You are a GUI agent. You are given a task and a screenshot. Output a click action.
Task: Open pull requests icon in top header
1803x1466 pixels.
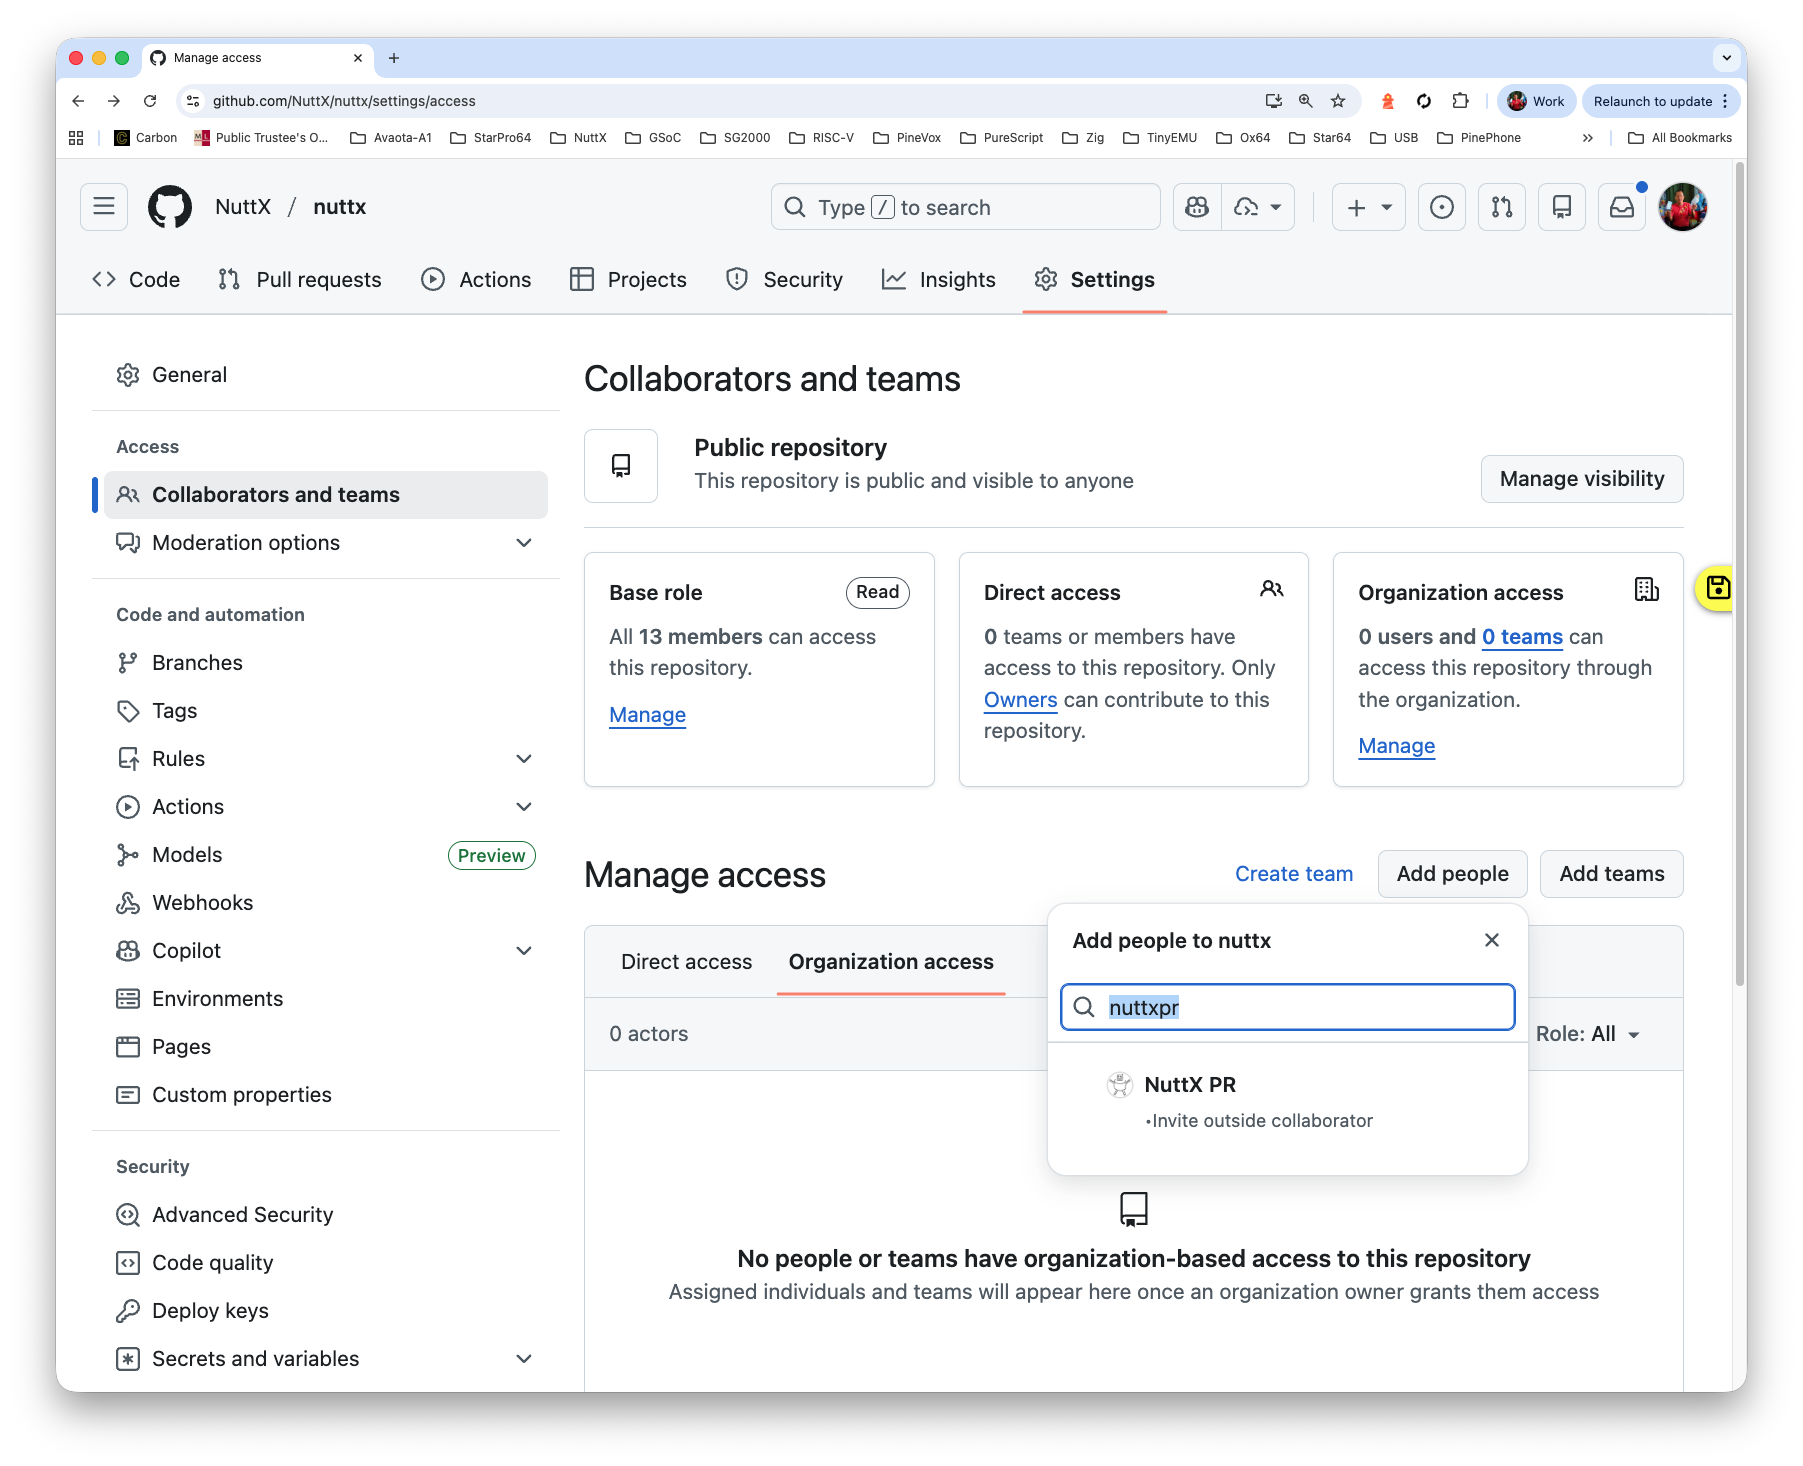point(1501,207)
